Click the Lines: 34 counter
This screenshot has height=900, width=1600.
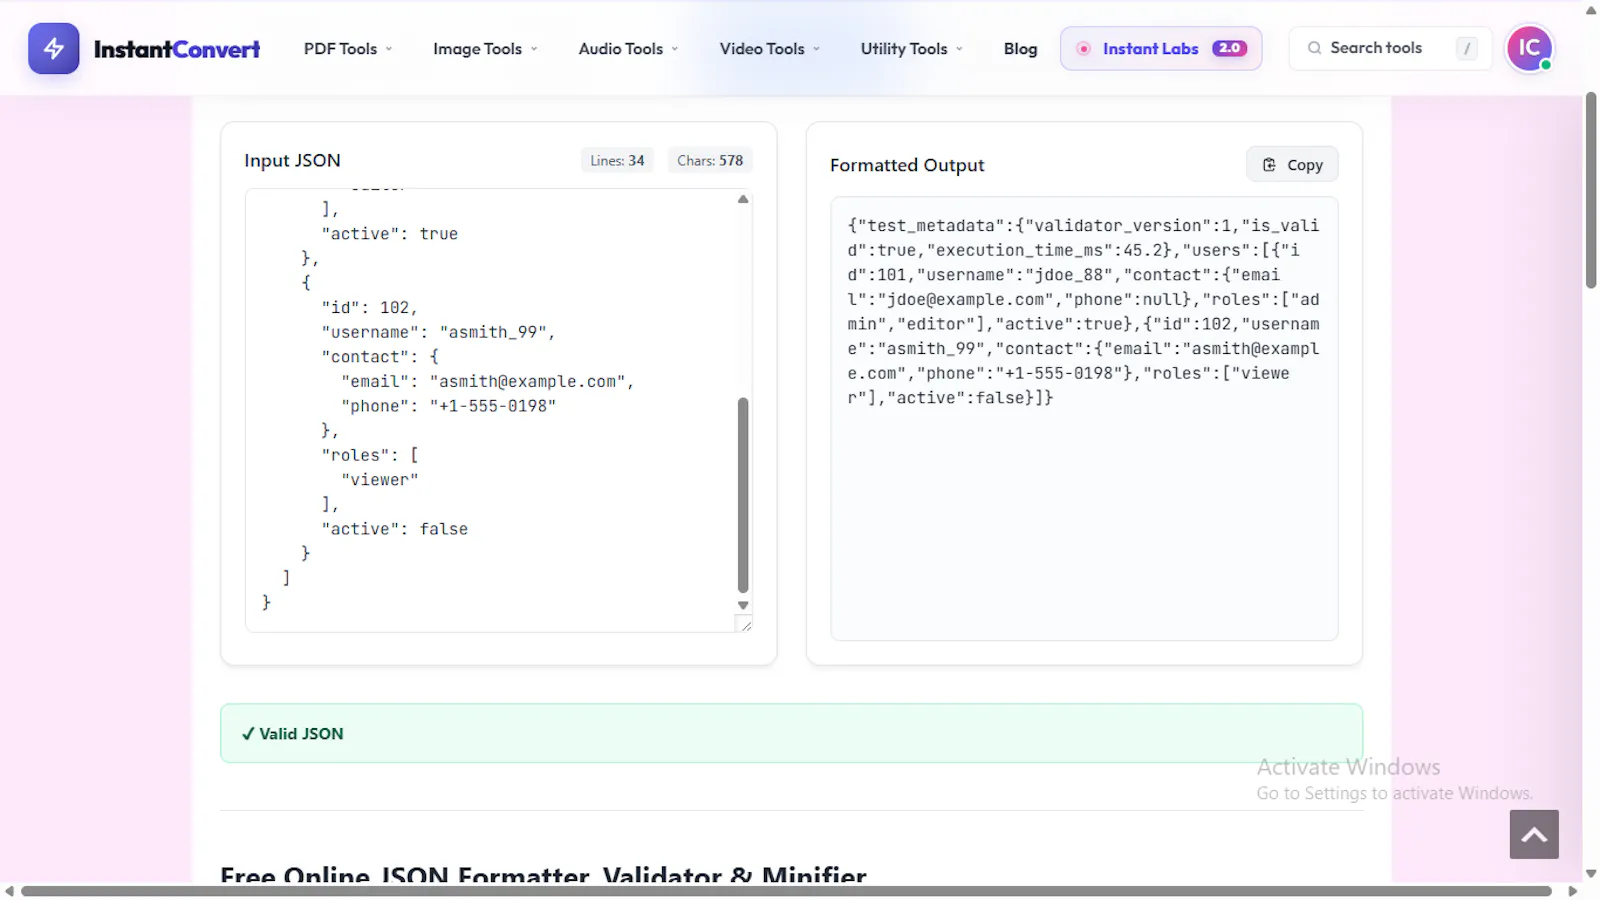tap(617, 160)
